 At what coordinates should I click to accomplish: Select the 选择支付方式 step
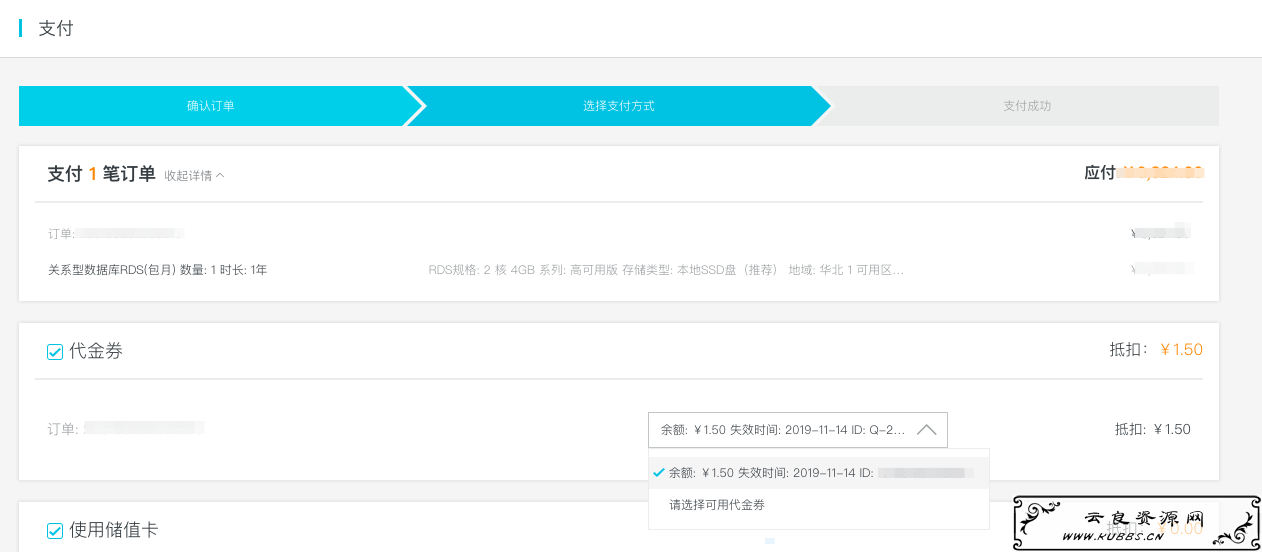(618, 106)
